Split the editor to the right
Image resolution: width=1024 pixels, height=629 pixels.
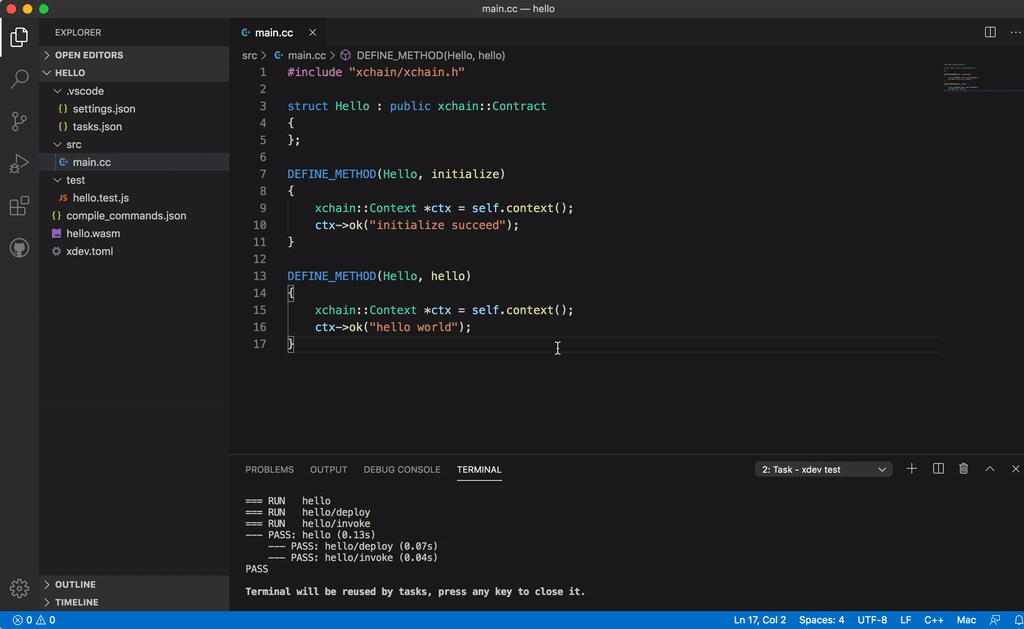click(990, 32)
